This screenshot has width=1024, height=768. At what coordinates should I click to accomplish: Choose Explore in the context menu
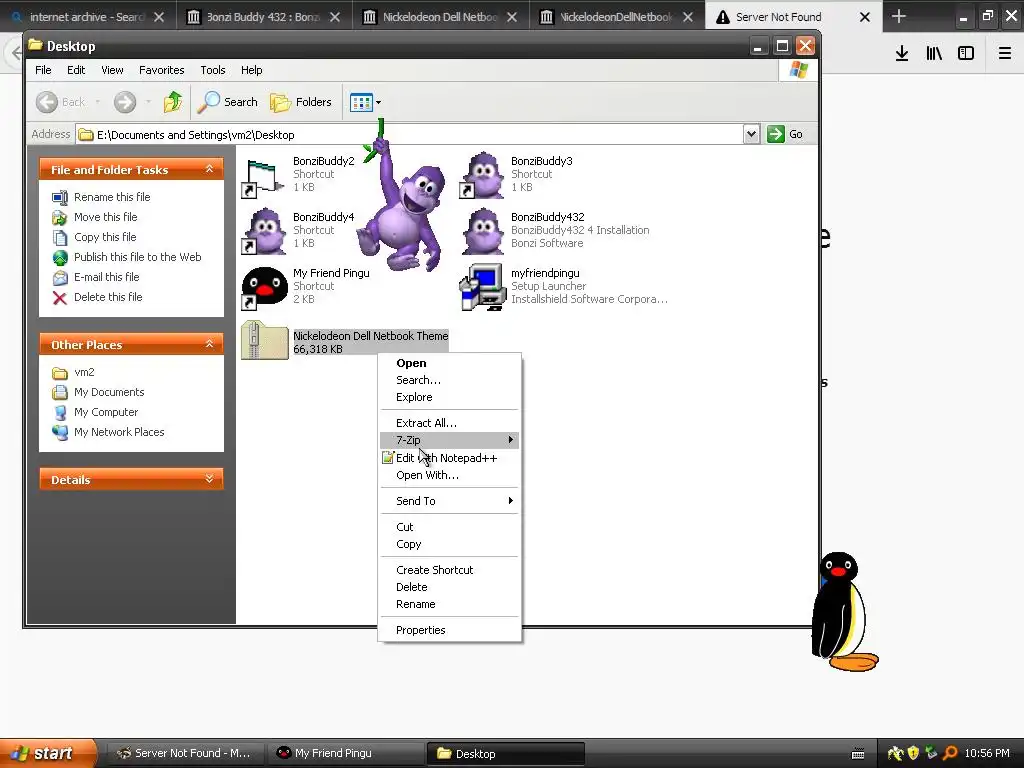[449, 397]
